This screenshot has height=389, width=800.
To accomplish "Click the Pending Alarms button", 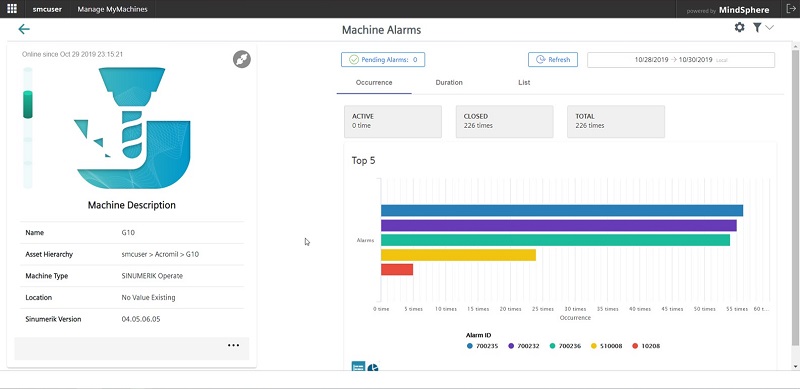I will 383,60.
